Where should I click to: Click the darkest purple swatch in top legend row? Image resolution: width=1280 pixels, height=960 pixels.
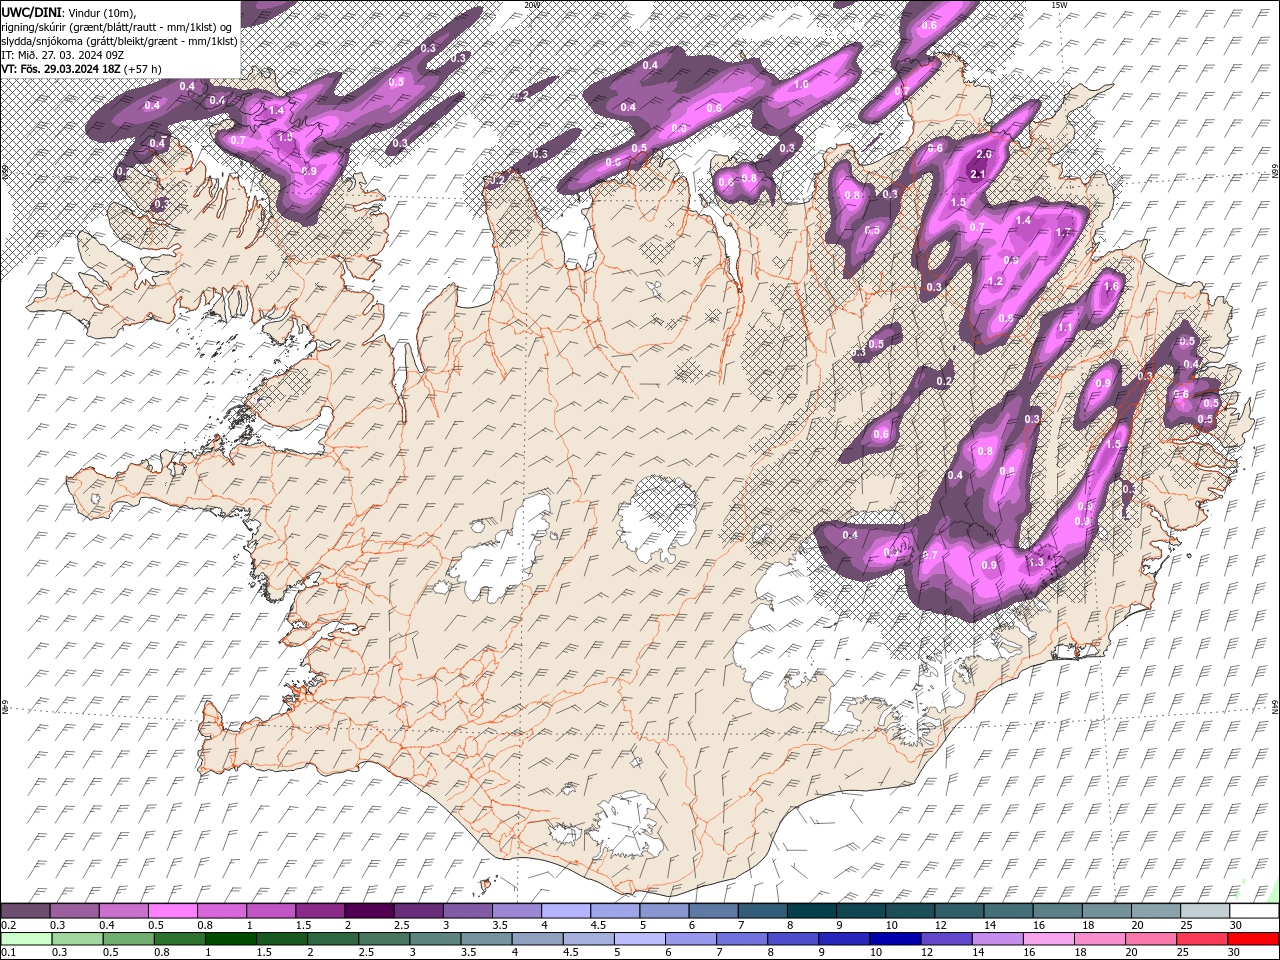(368, 911)
